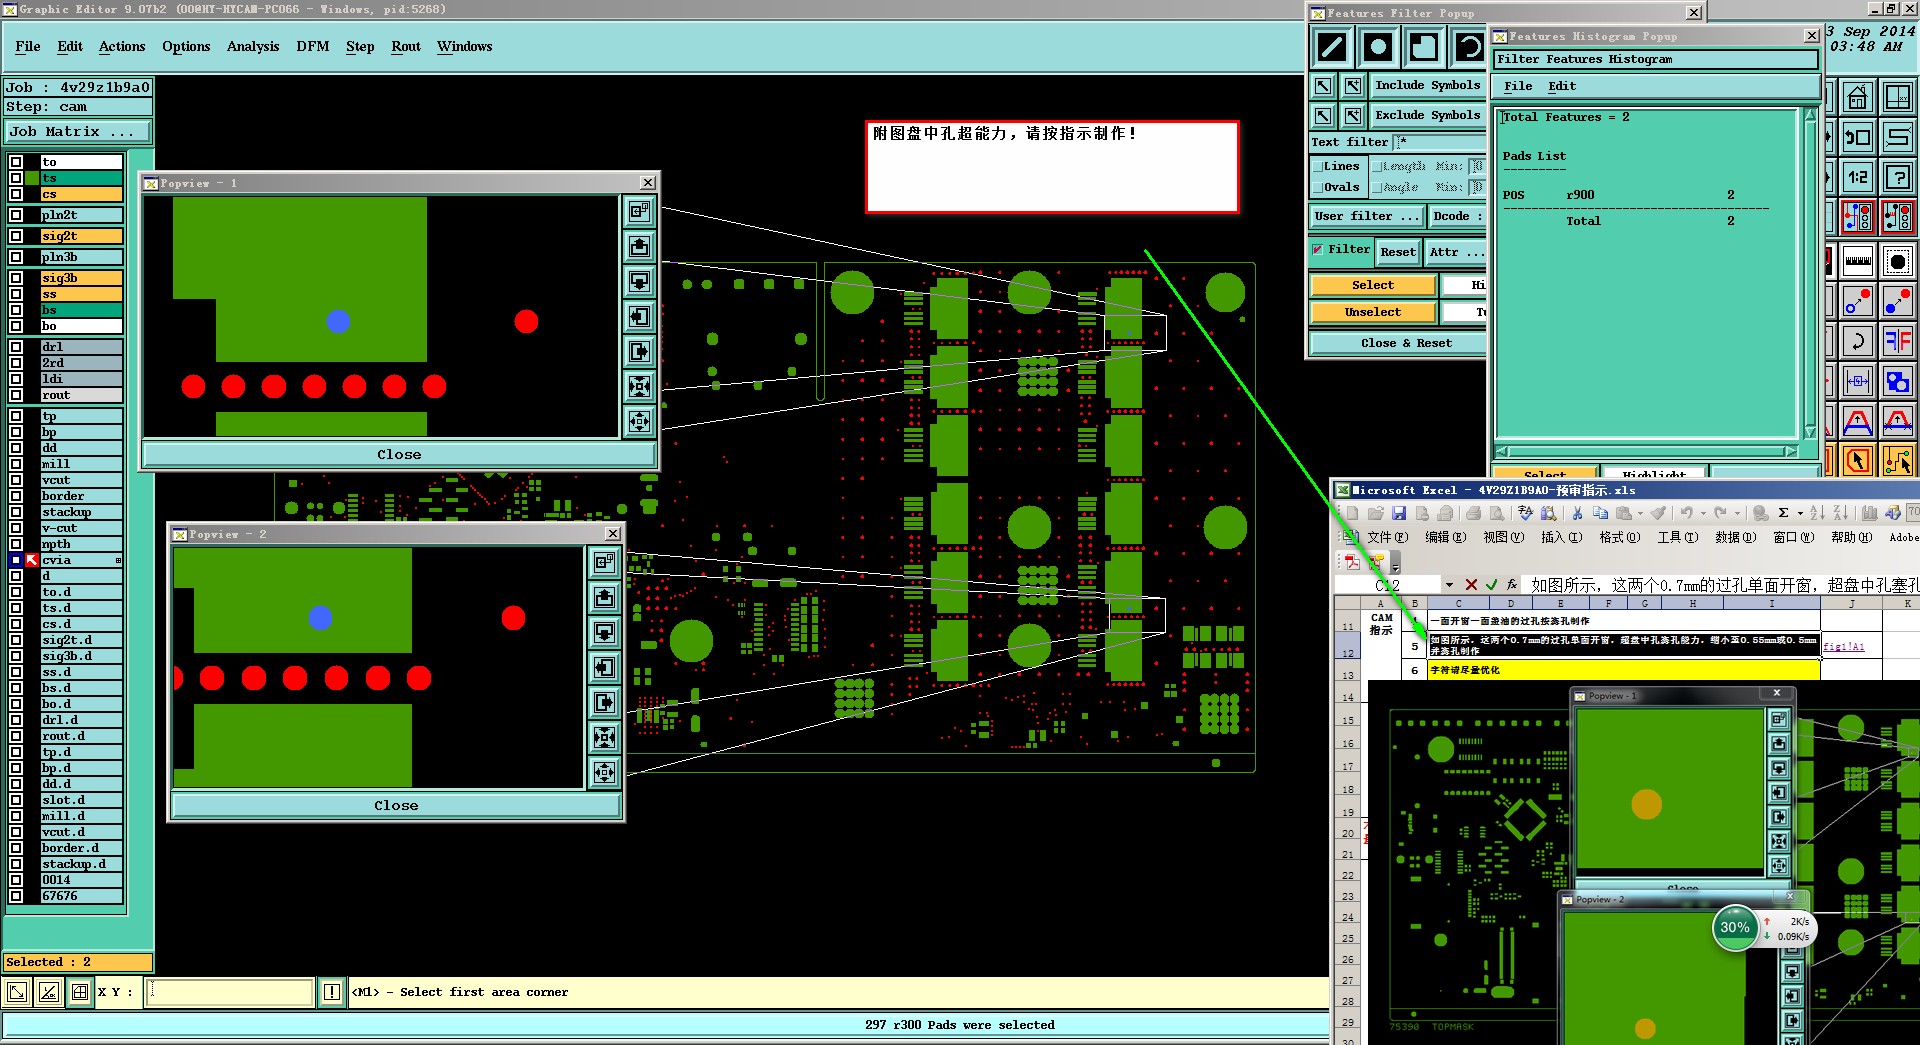Click the Insert Function fx icon in Excel
This screenshot has height=1045, width=1920.
point(1512,585)
